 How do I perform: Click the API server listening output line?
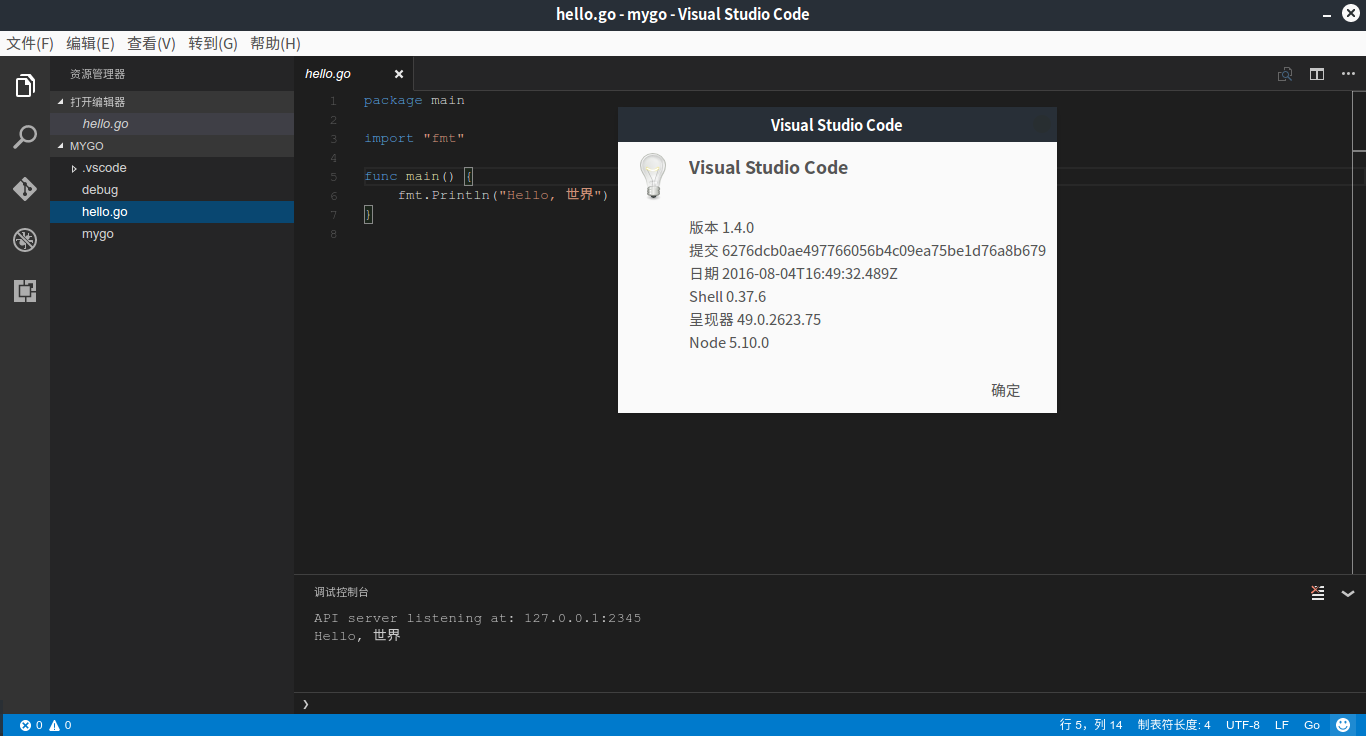click(x=477, y=618)
